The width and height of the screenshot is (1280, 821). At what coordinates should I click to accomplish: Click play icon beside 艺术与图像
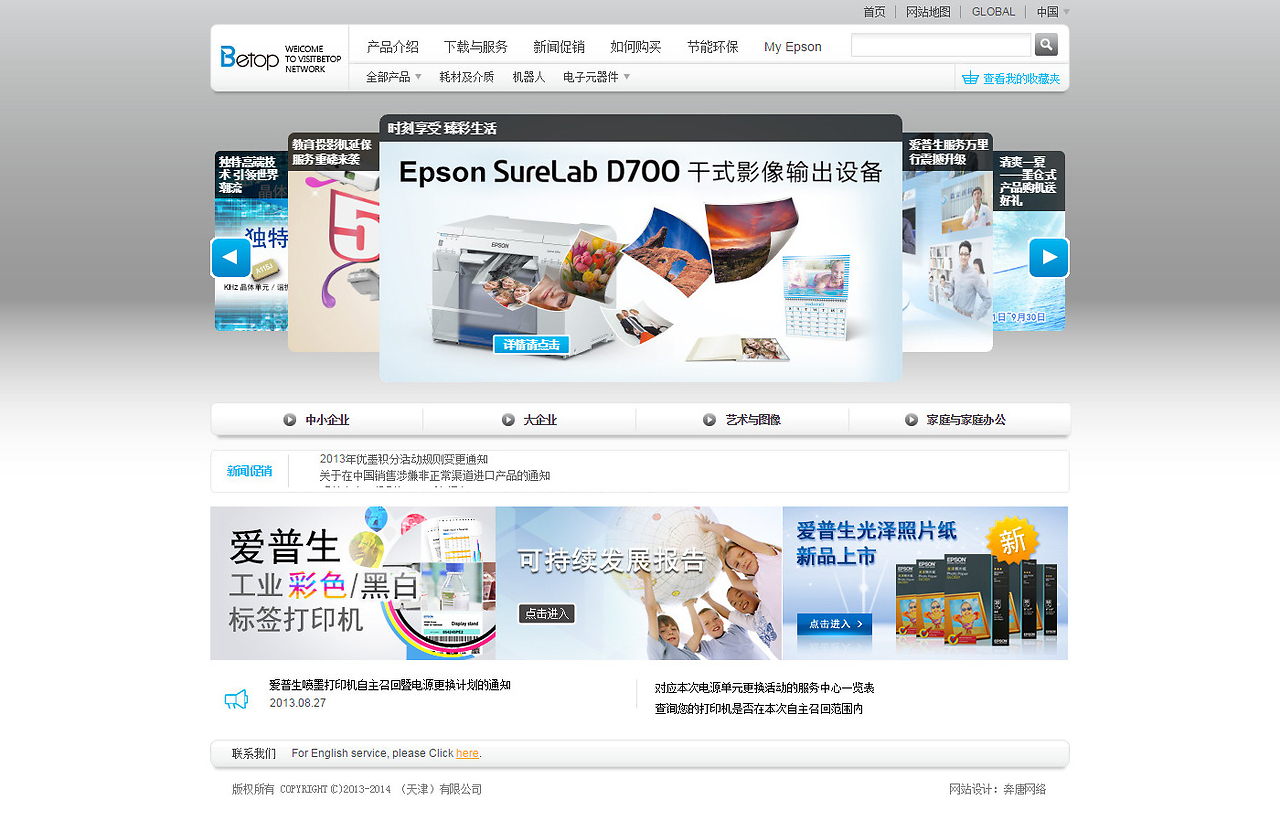pyautogui.click(x=709, y=420)
